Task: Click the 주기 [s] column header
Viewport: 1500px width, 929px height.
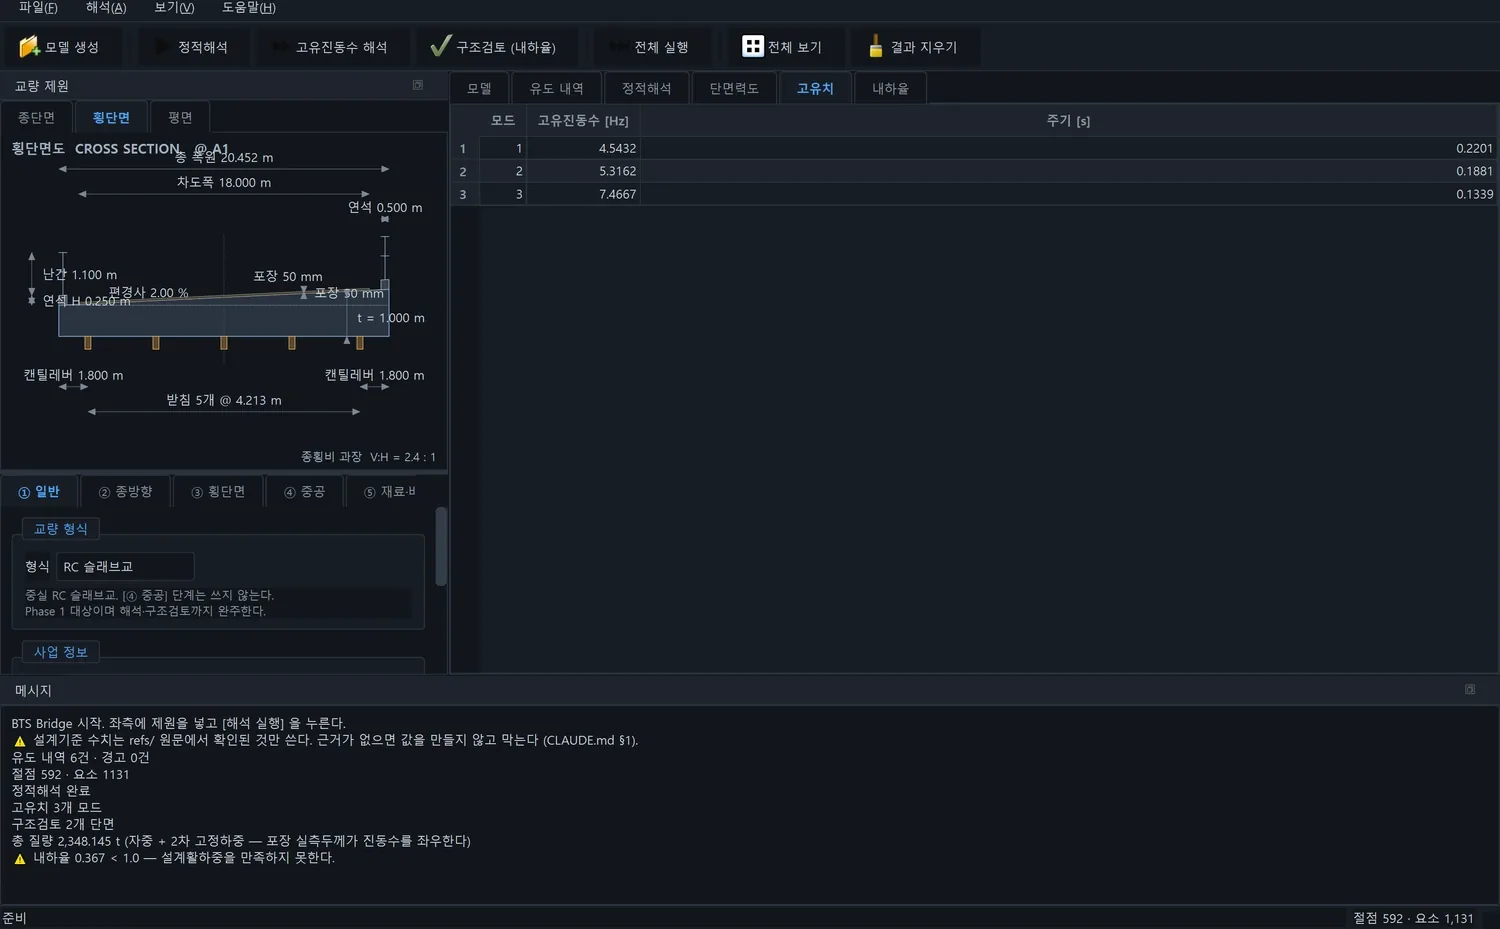Action: 1069,121
